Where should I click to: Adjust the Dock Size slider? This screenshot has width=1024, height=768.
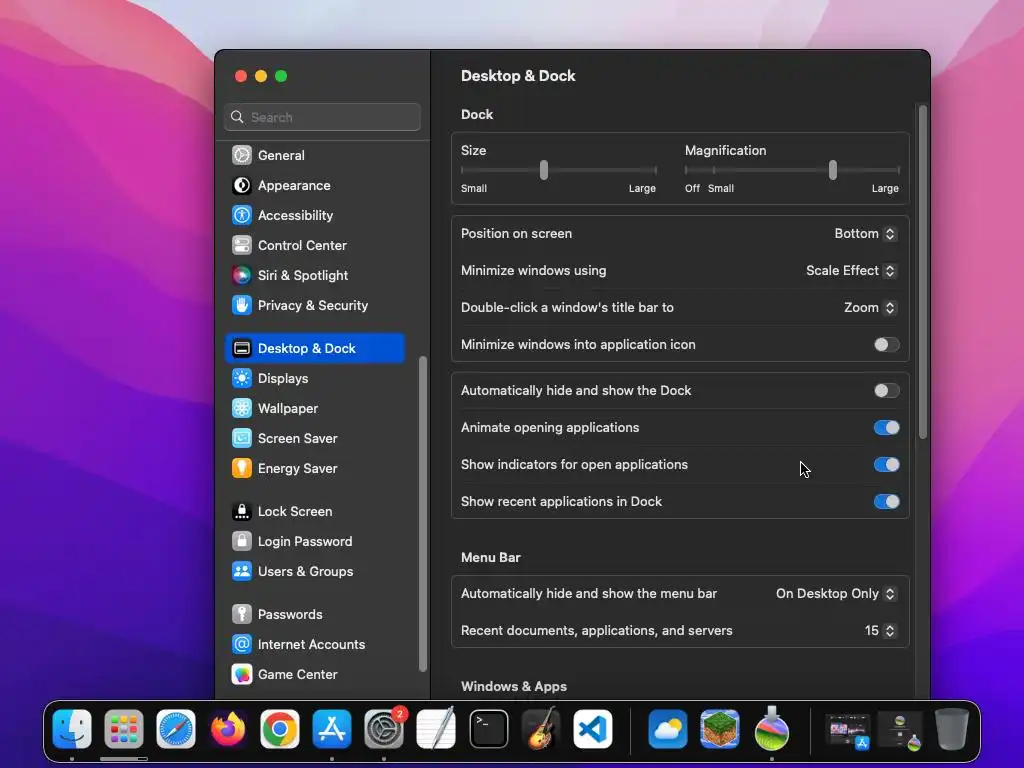point(544,170)
